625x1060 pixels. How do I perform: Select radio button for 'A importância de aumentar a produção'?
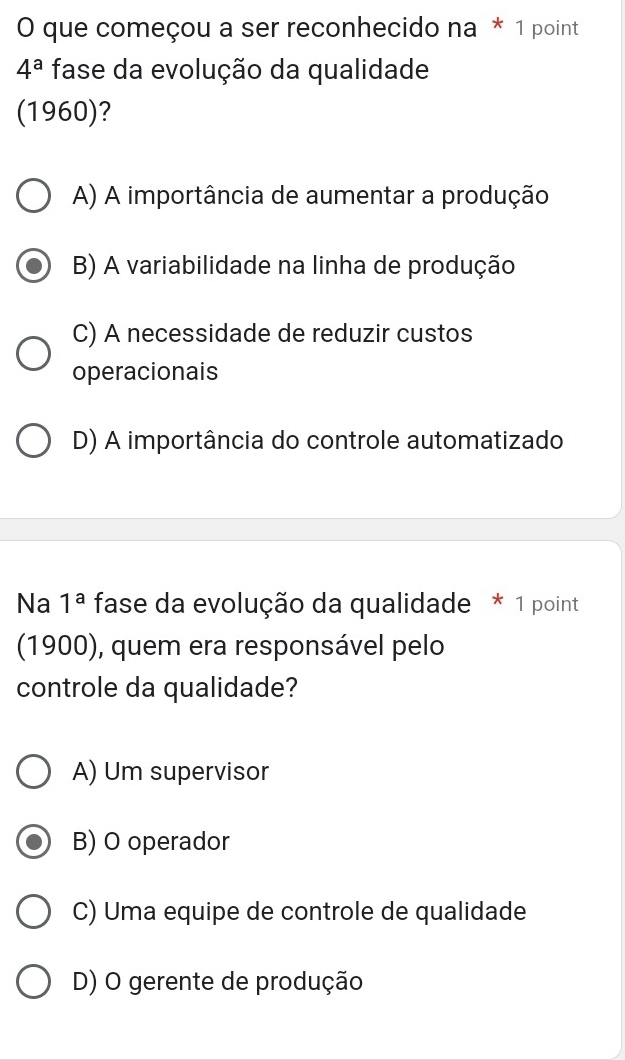35,198
